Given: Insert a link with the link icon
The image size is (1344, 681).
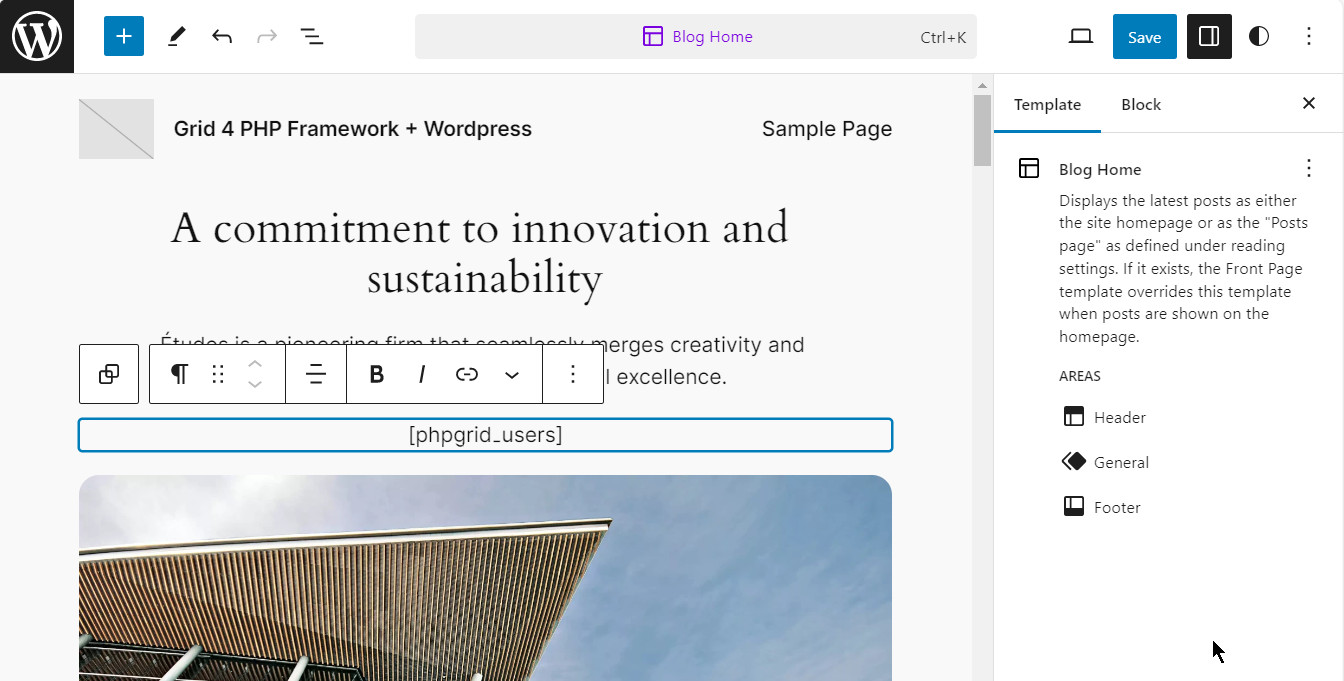Looking at the screenshot, I should (467, 374).
